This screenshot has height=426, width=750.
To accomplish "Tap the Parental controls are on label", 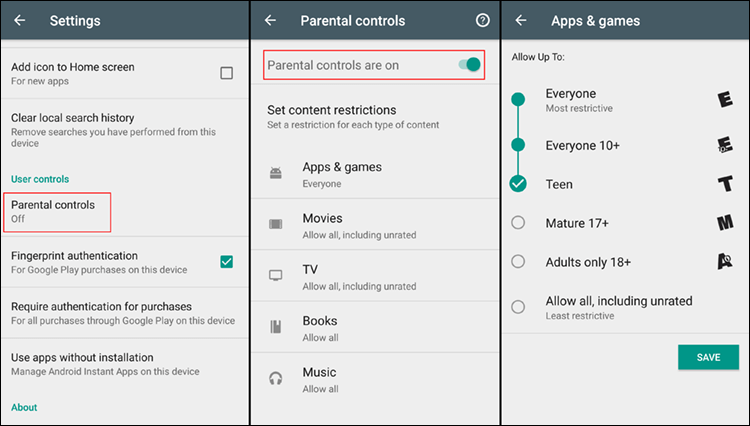I will [333, 65].
